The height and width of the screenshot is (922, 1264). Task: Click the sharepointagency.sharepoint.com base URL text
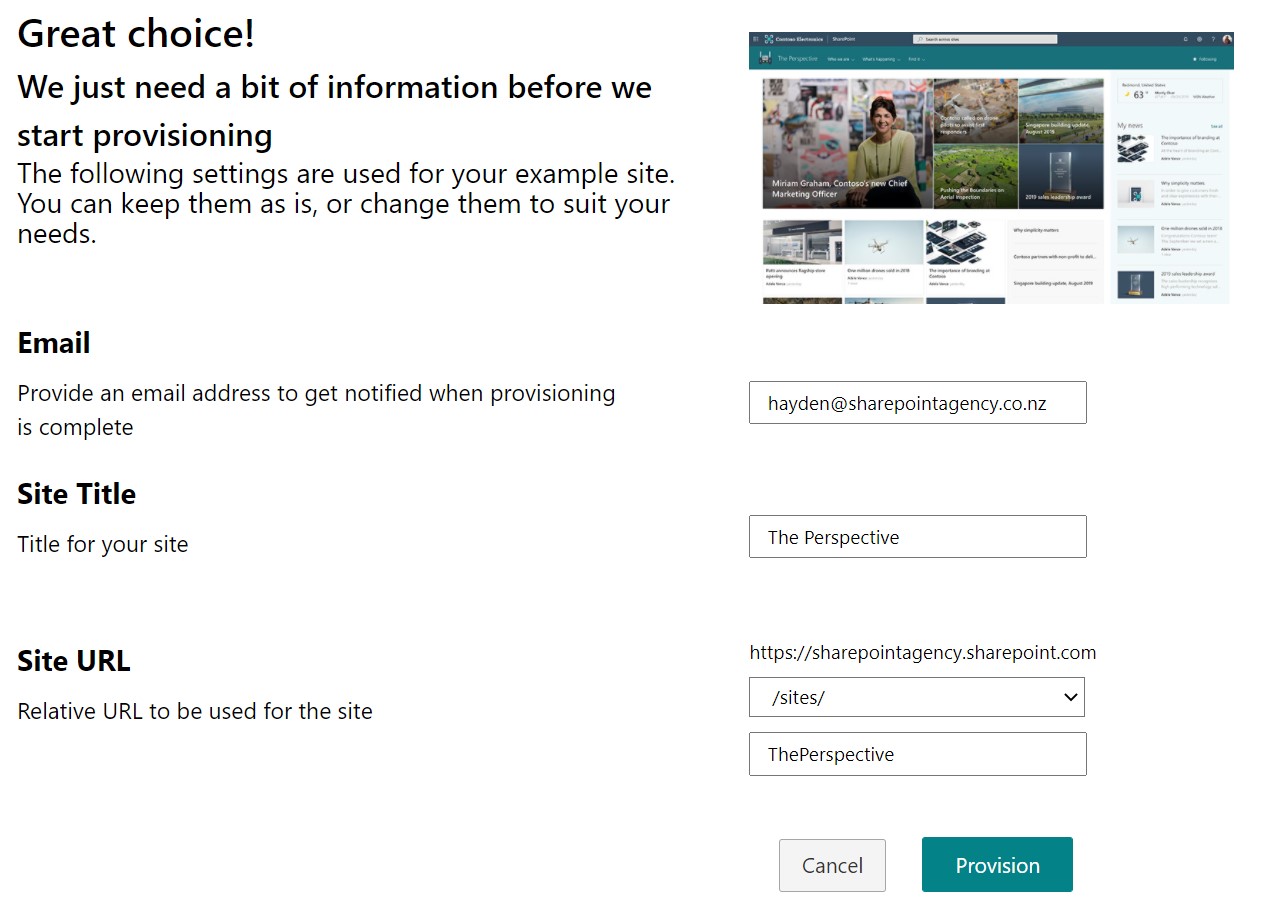point(923,653)
